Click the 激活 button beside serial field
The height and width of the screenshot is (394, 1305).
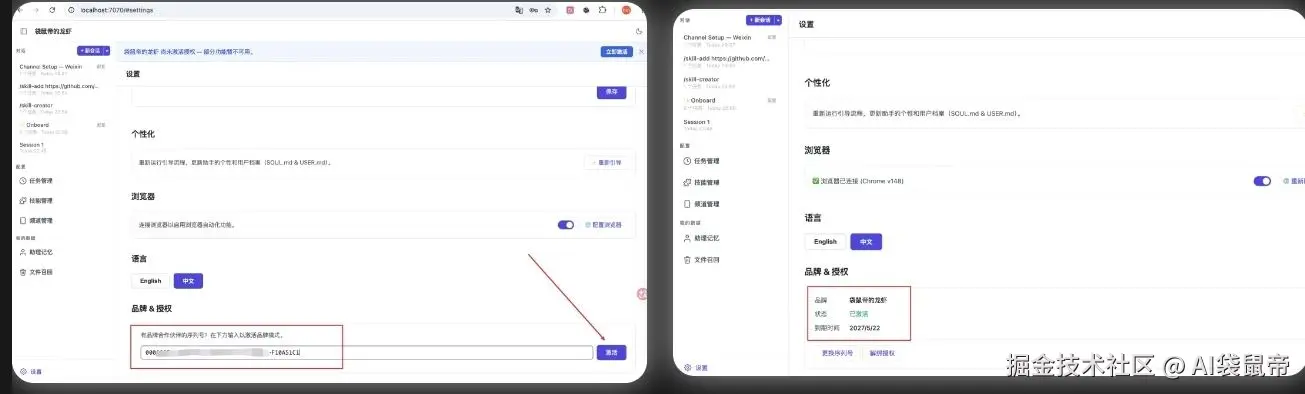611,353
